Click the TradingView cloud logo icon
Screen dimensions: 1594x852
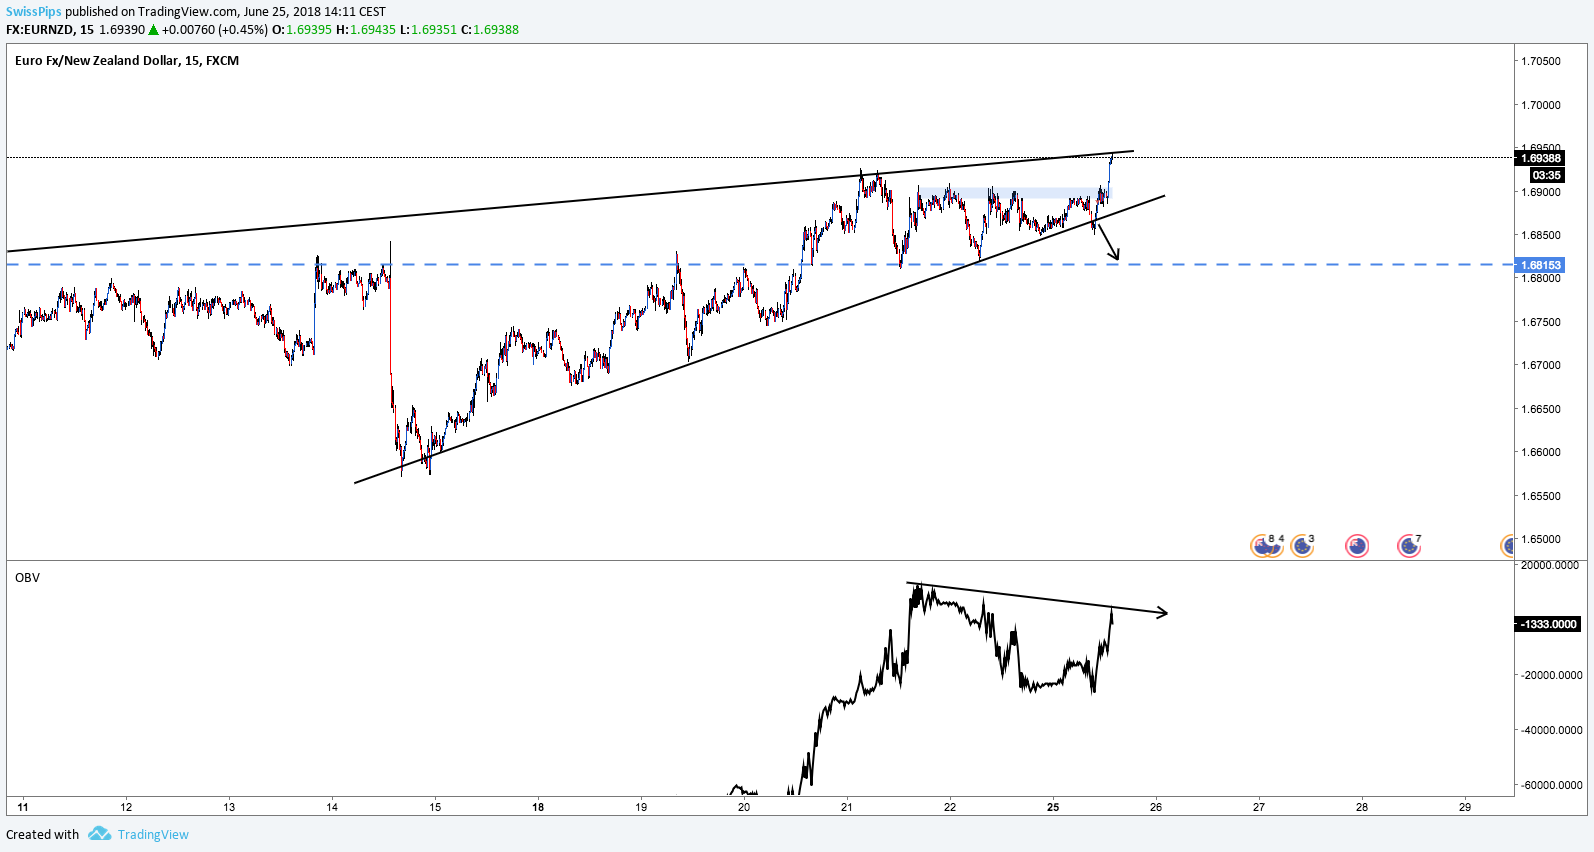coord(99,834)
